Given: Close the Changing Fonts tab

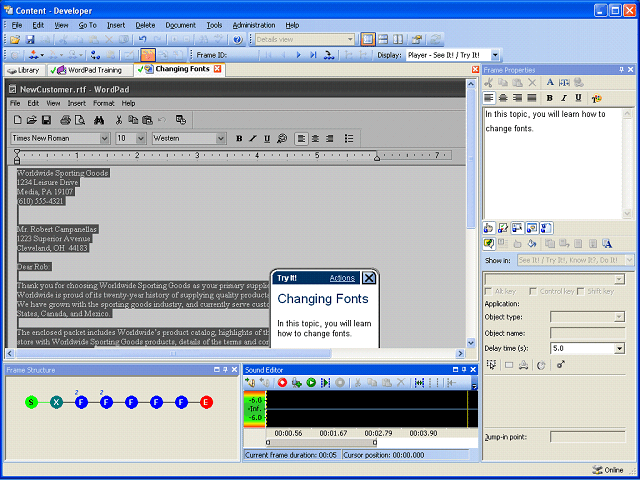Looking at the screenshot, I should (218, 69).
